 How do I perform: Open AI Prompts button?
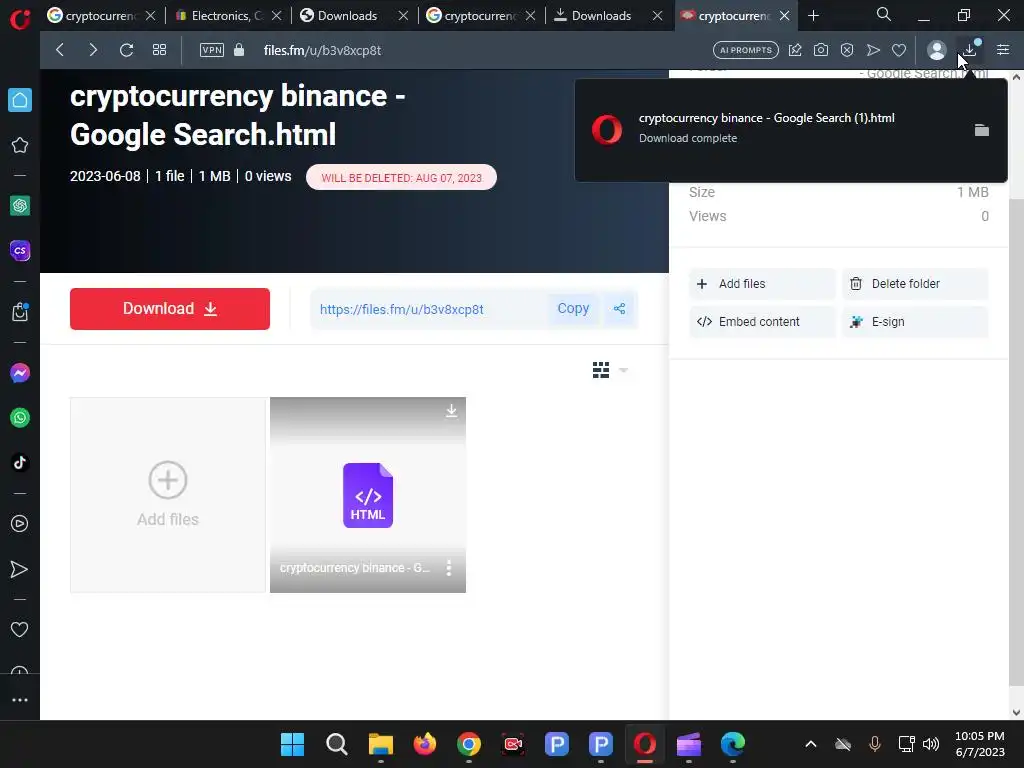coord(746,50)
